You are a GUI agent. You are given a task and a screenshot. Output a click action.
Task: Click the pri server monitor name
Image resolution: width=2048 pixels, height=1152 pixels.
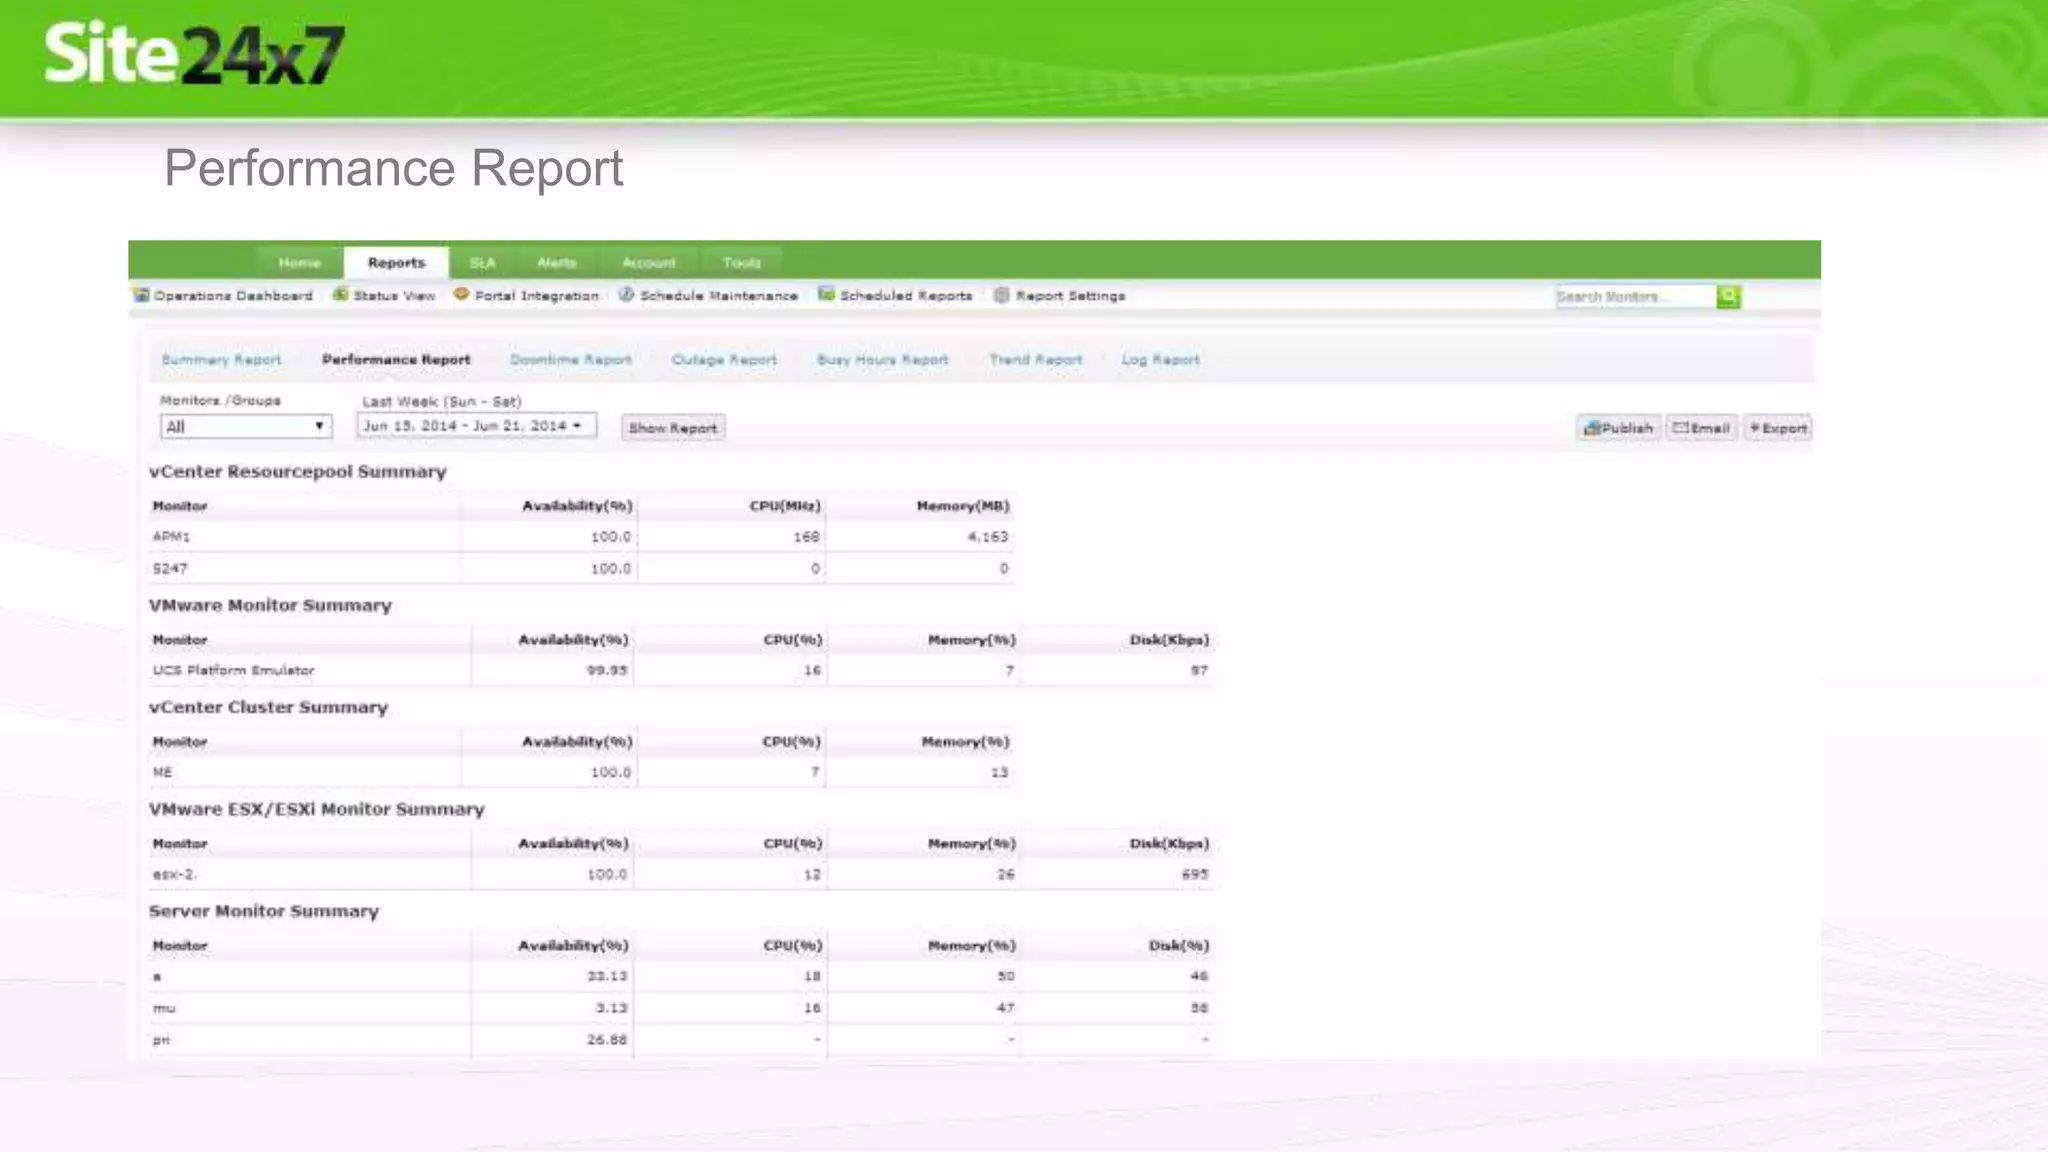pyautogui.click(x=161, y=1041)
